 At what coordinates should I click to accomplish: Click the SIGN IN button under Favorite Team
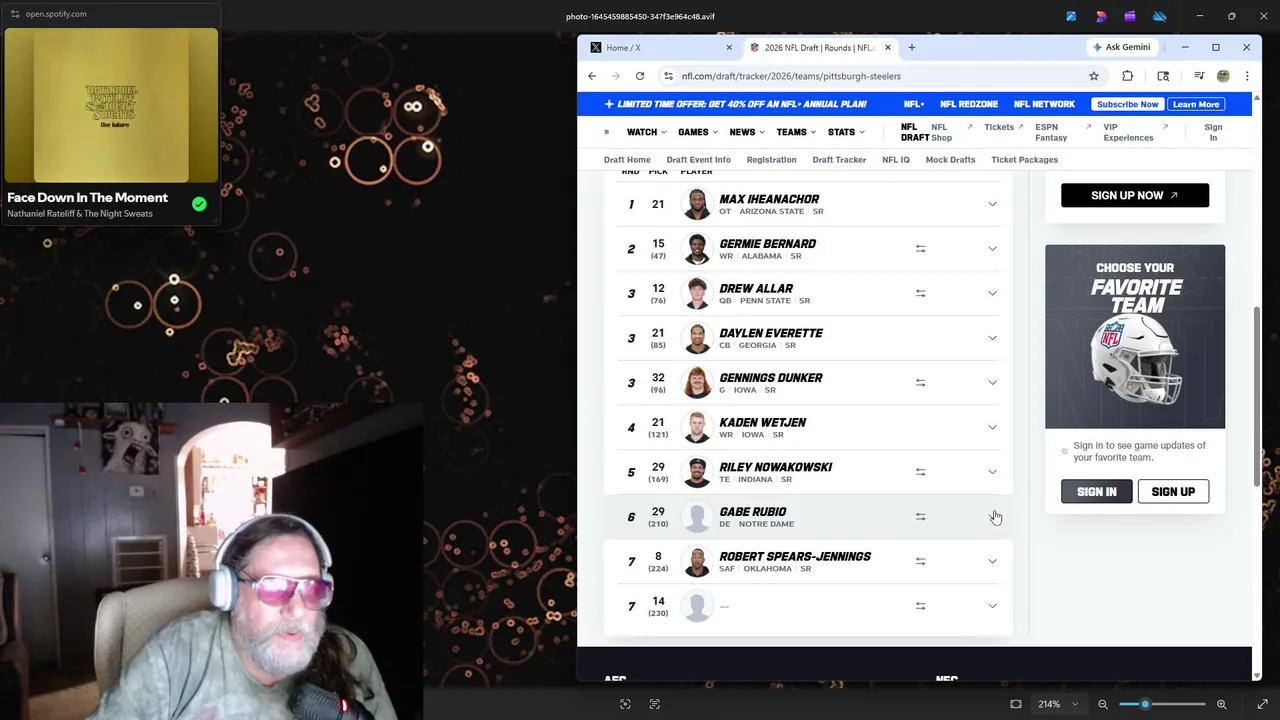(x=1097, y=492)
